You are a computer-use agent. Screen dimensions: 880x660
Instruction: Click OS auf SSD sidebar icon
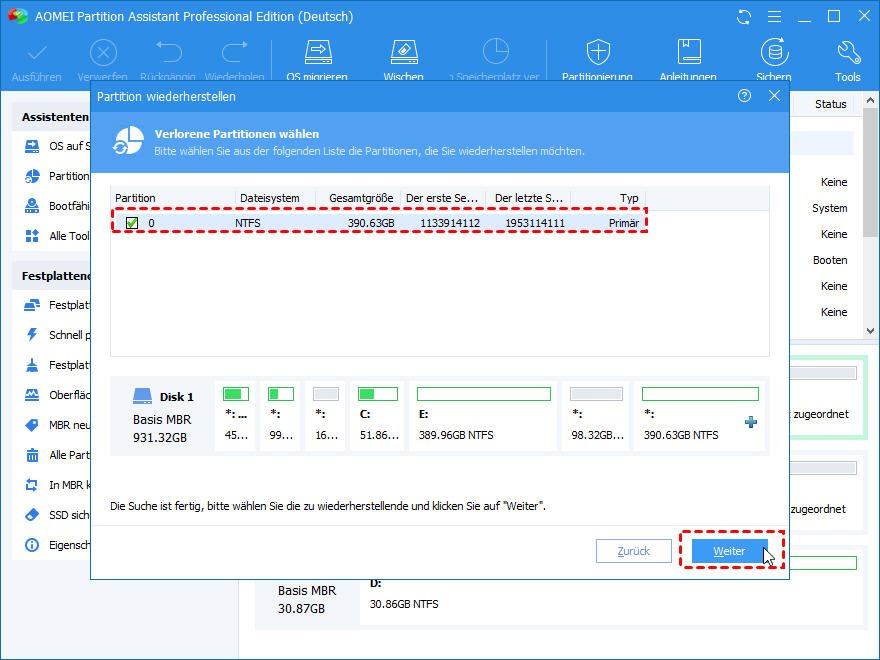pos(32,146)
